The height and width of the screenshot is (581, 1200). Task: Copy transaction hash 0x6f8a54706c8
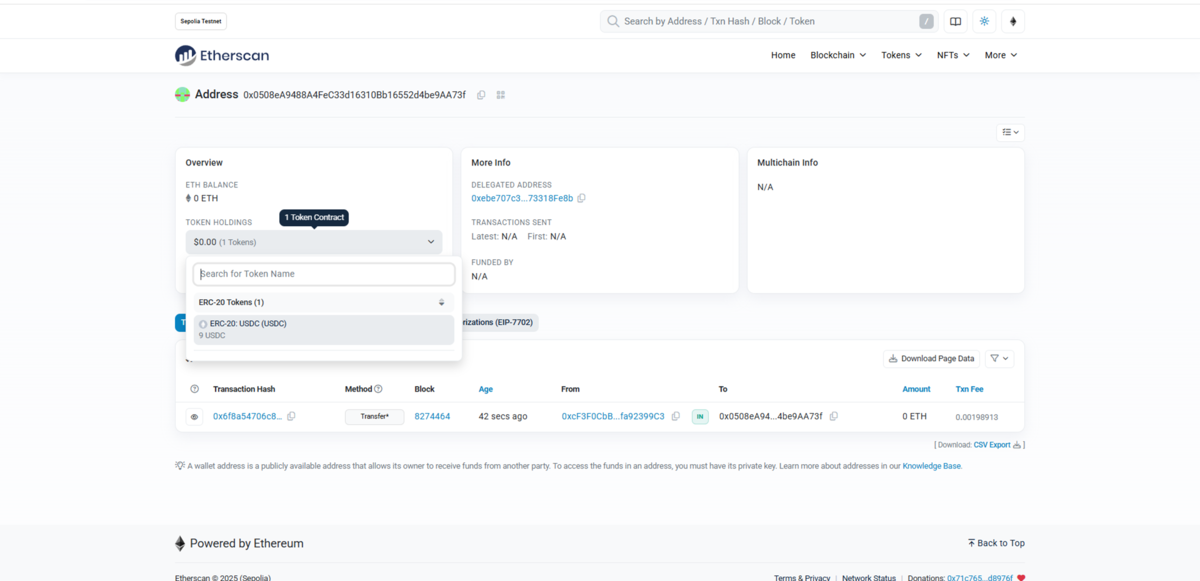click(x=291, y=416)
